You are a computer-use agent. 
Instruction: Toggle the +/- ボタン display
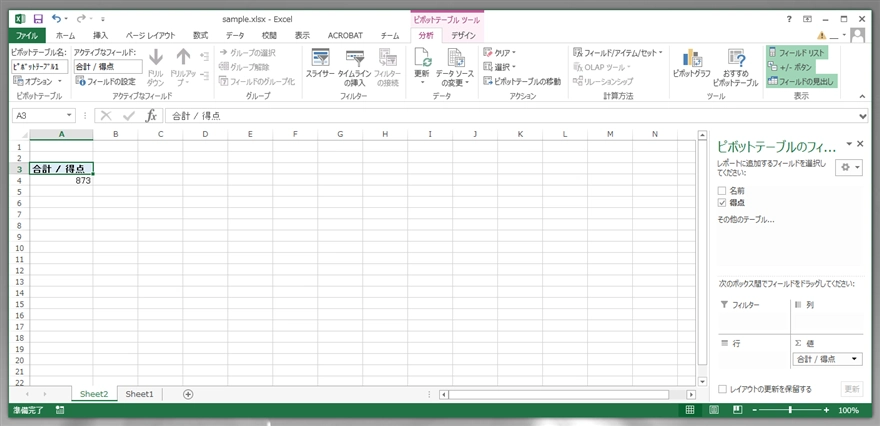[791, 67]
